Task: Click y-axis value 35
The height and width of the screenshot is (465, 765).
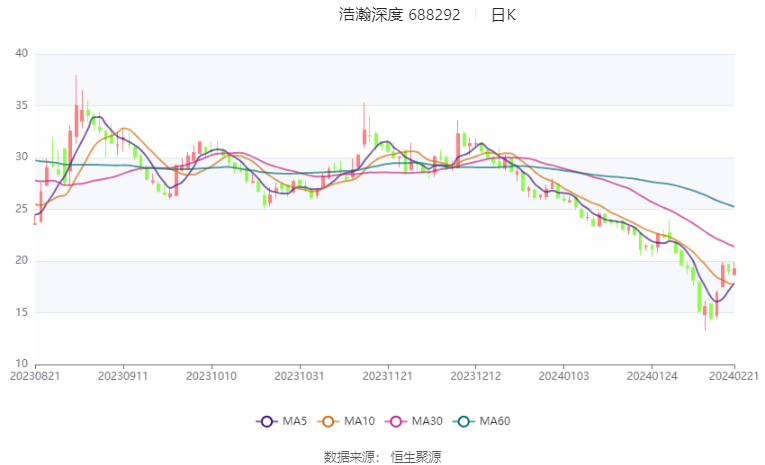Action: (x=21, y=105)
